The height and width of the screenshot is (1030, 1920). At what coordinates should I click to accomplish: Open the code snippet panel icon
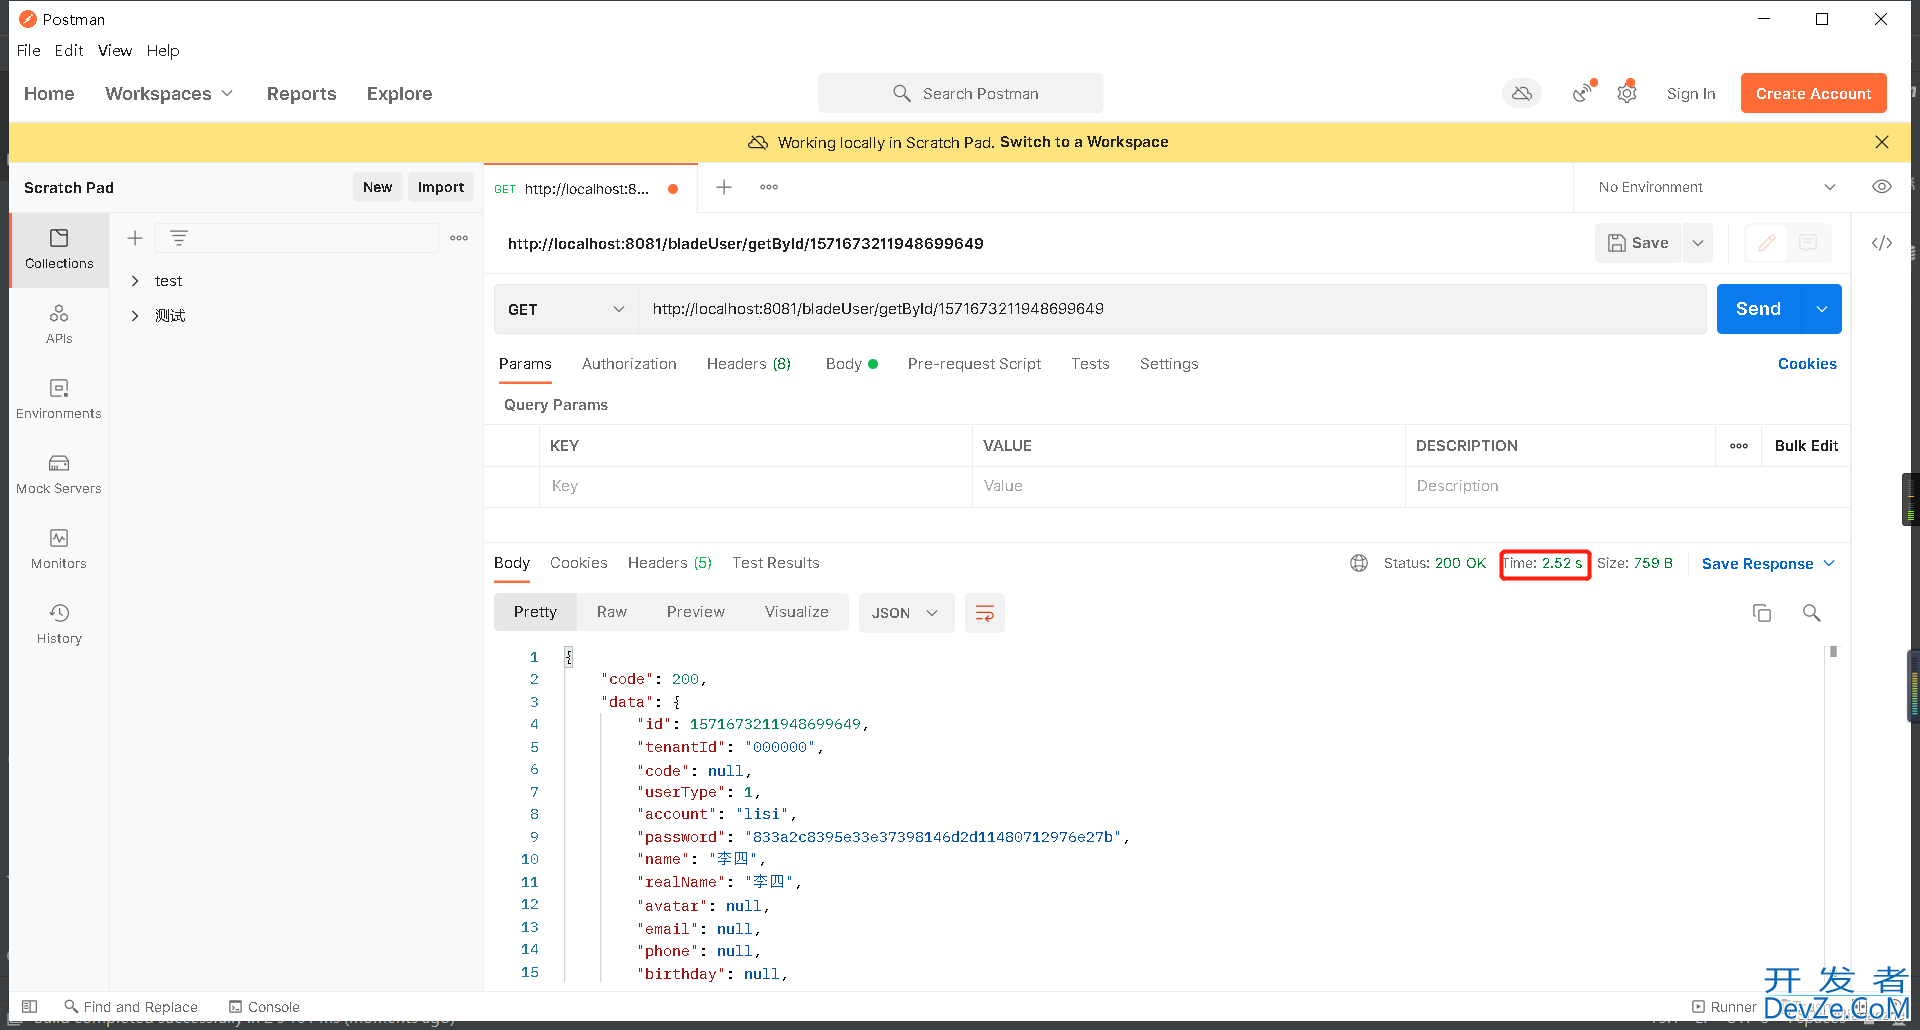(1882, 243)
